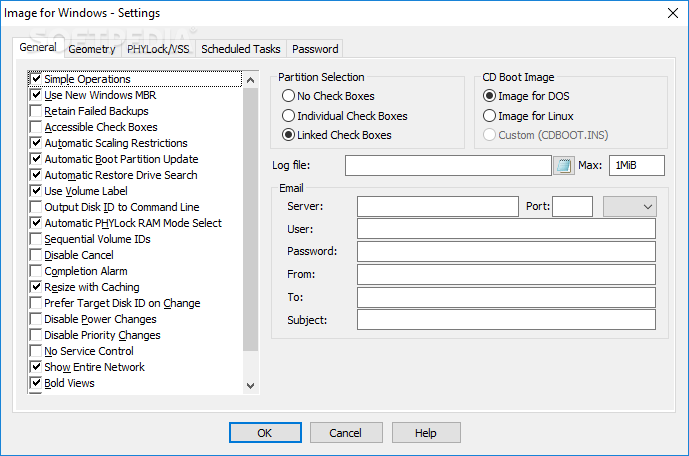689x456 pixels.
Task: Toggle Simple Operations checkbox
Action: [36, 79]
